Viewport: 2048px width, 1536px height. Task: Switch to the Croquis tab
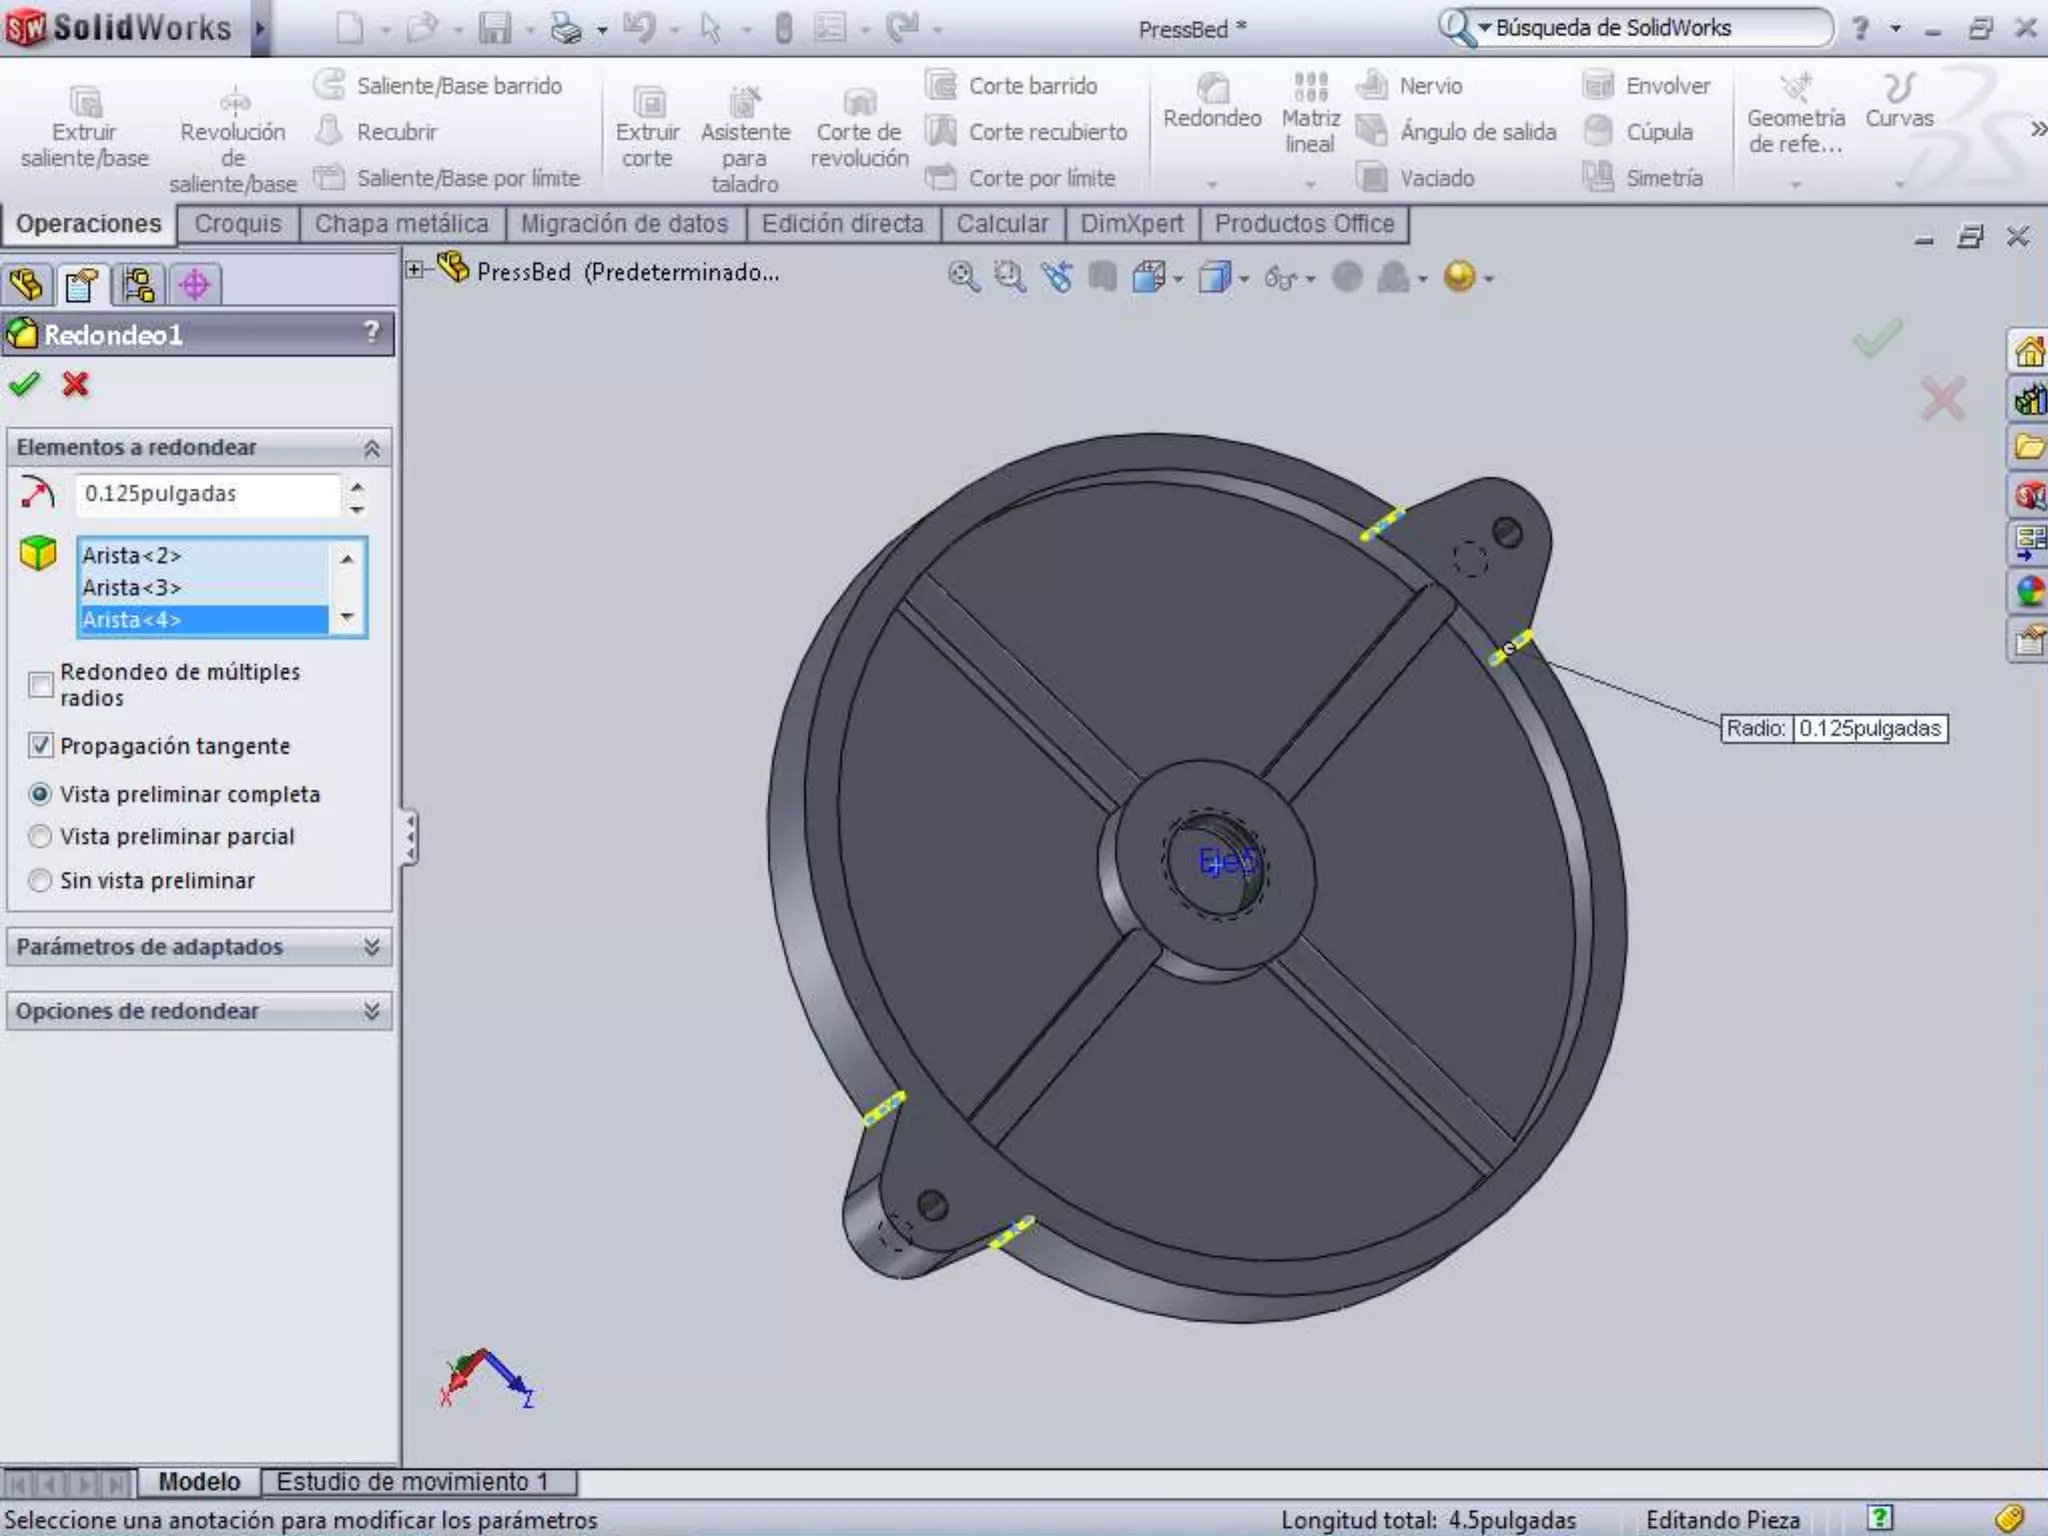point(238,224)
